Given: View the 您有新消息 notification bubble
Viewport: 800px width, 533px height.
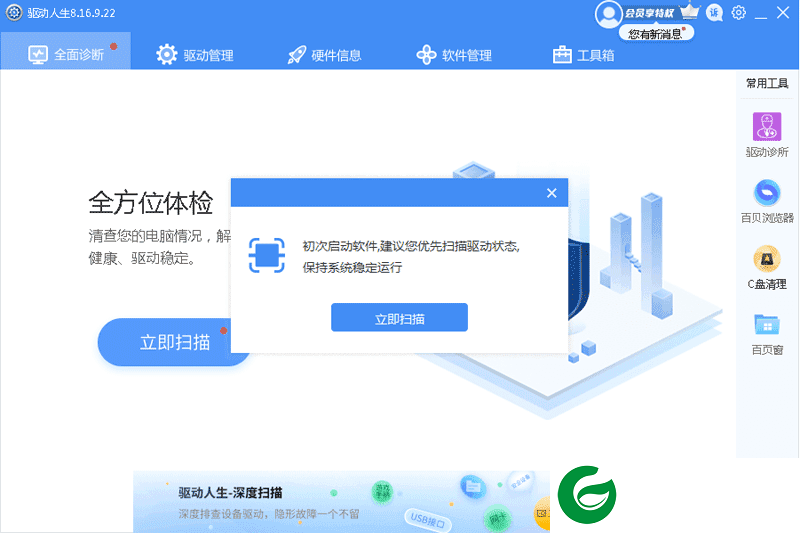Looking at the screenshot, I should (x=656, y=34).
